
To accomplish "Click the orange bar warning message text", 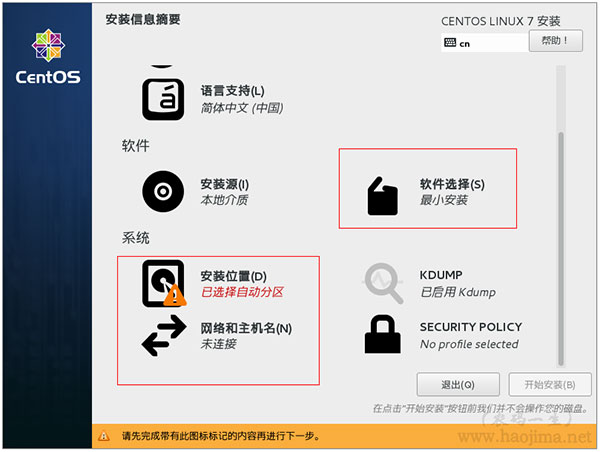I will pos(221,436).
